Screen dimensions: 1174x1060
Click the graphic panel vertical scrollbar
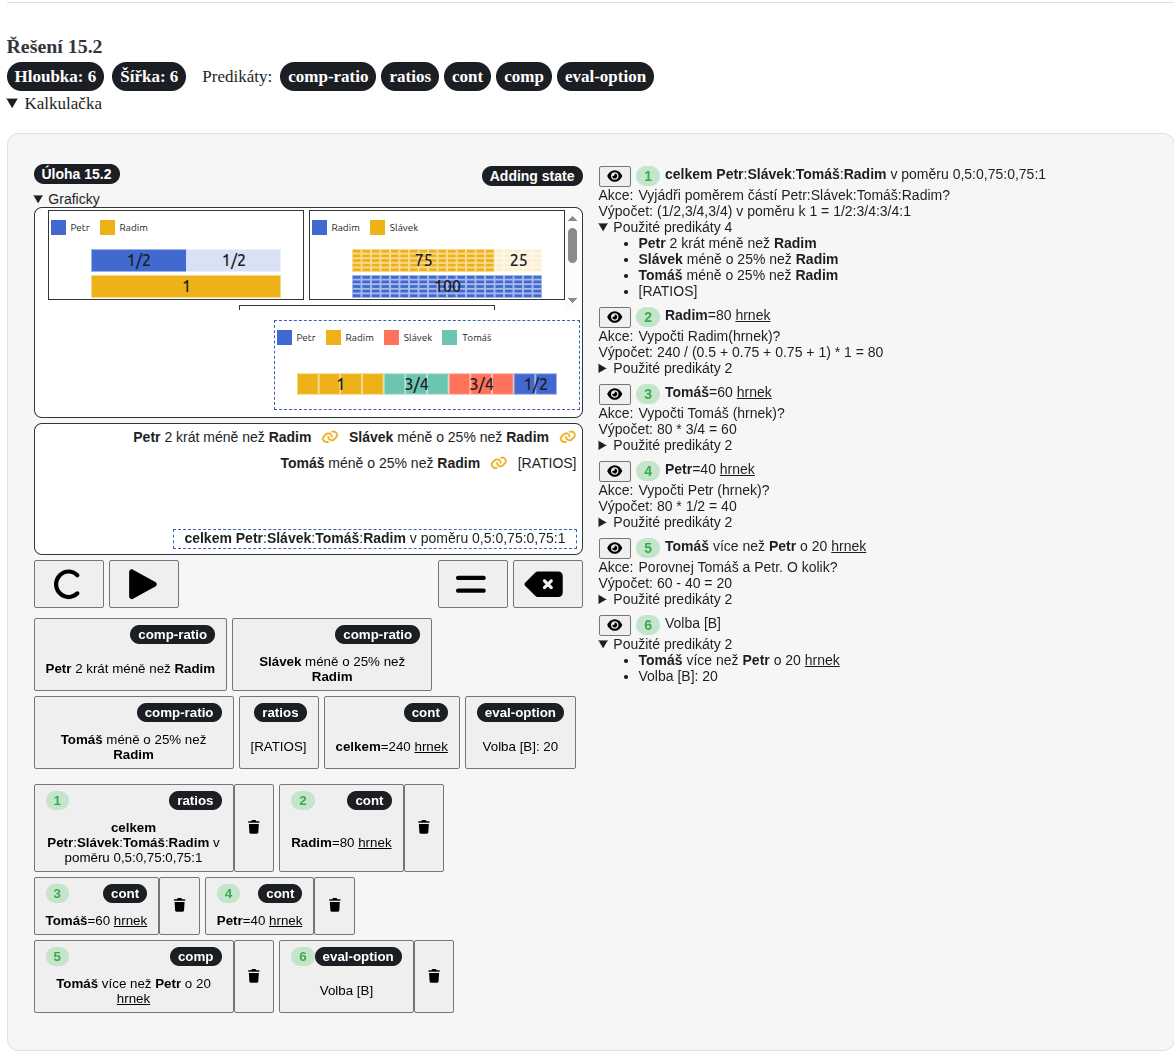572,245
